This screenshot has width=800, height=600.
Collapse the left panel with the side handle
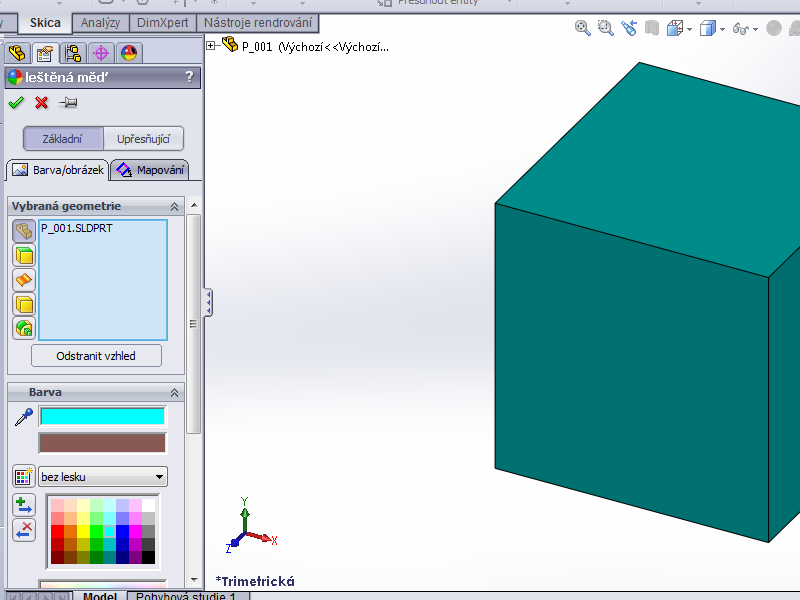[208, 303]
